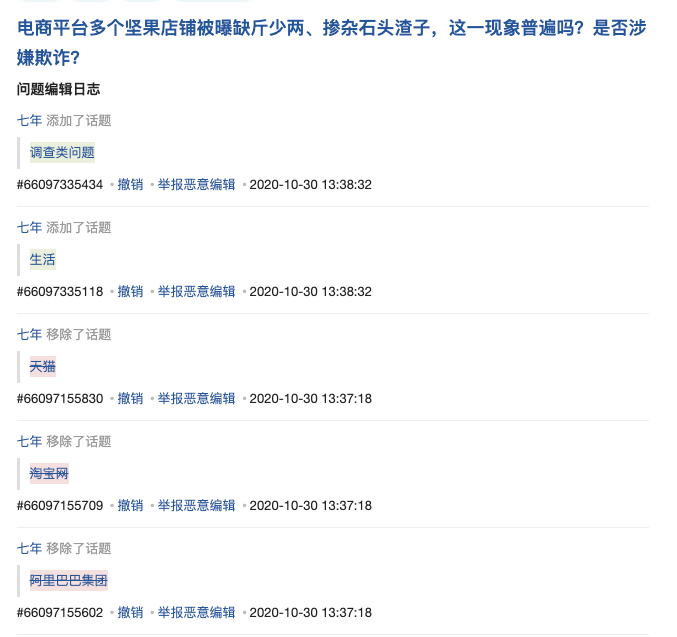Undo edit #66097155602
Image resolution: width=677 pixels, height=637 pixels.
point(130,612)
